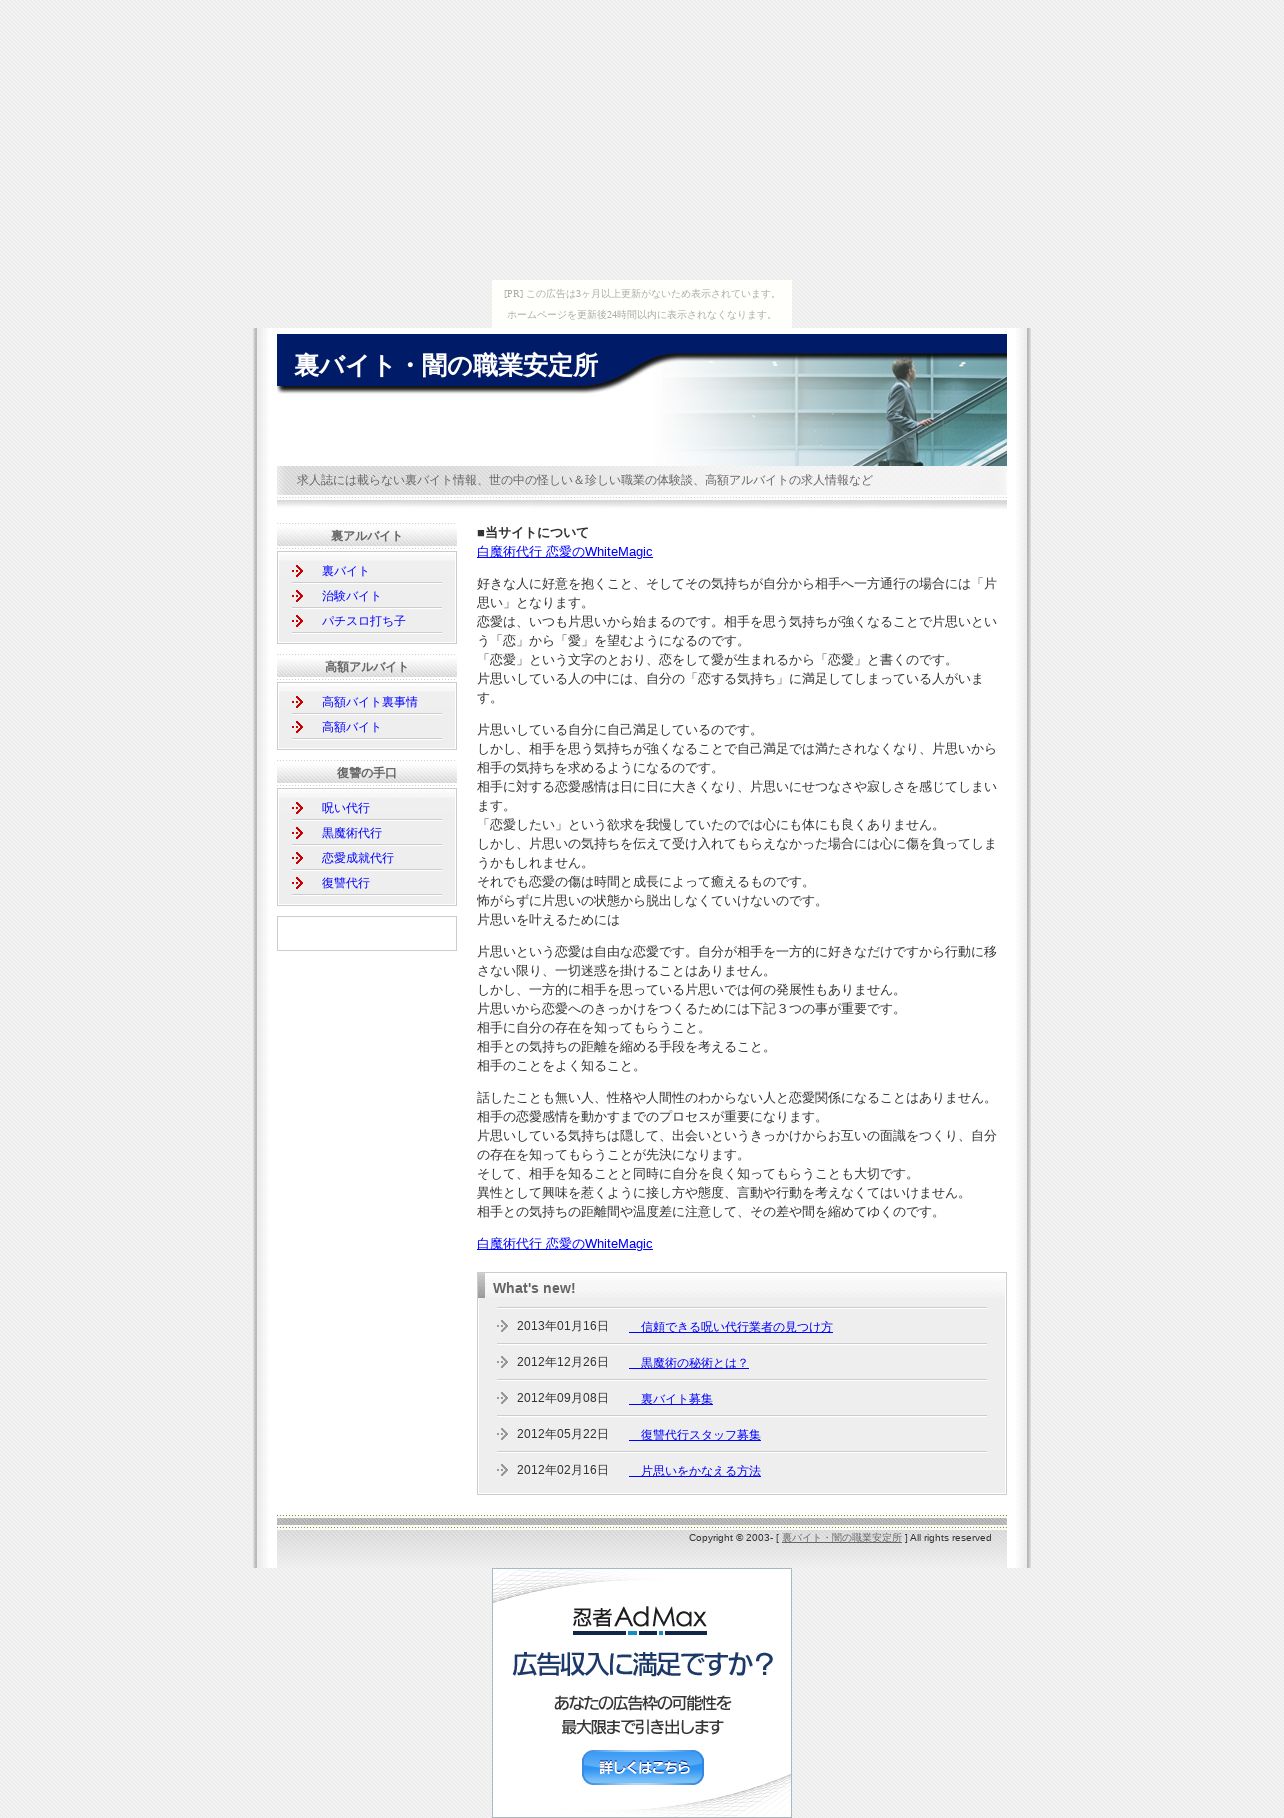Click footer link 裏バイト・闇の職業安定所
Viewport: 1284px width, 1818px height.
[x=841, y=1538]
